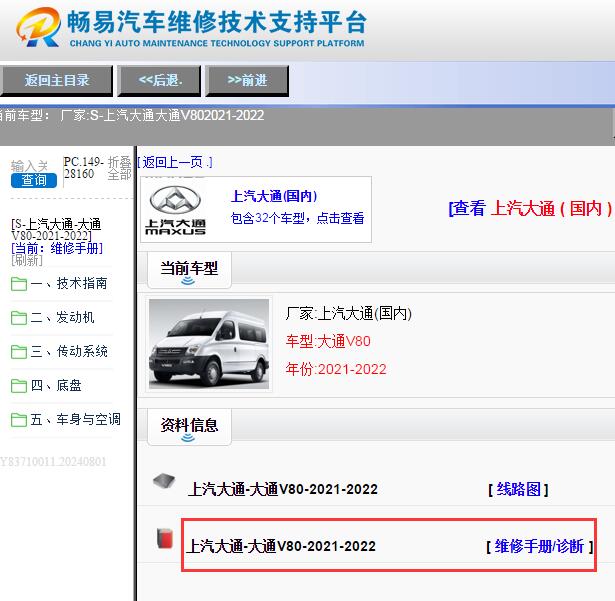Click the Chang Yi platform logo icon
The height and width of the screenshot is (601, 615).
click(38, 27)
